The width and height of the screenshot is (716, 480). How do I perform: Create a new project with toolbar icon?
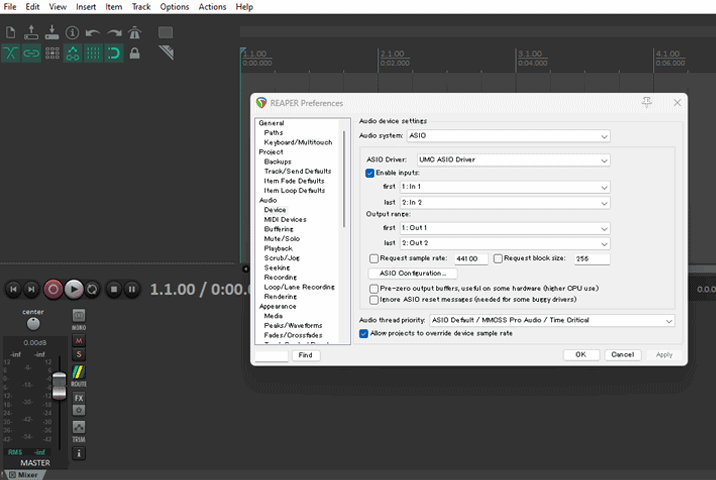click(x=11, y=32)
